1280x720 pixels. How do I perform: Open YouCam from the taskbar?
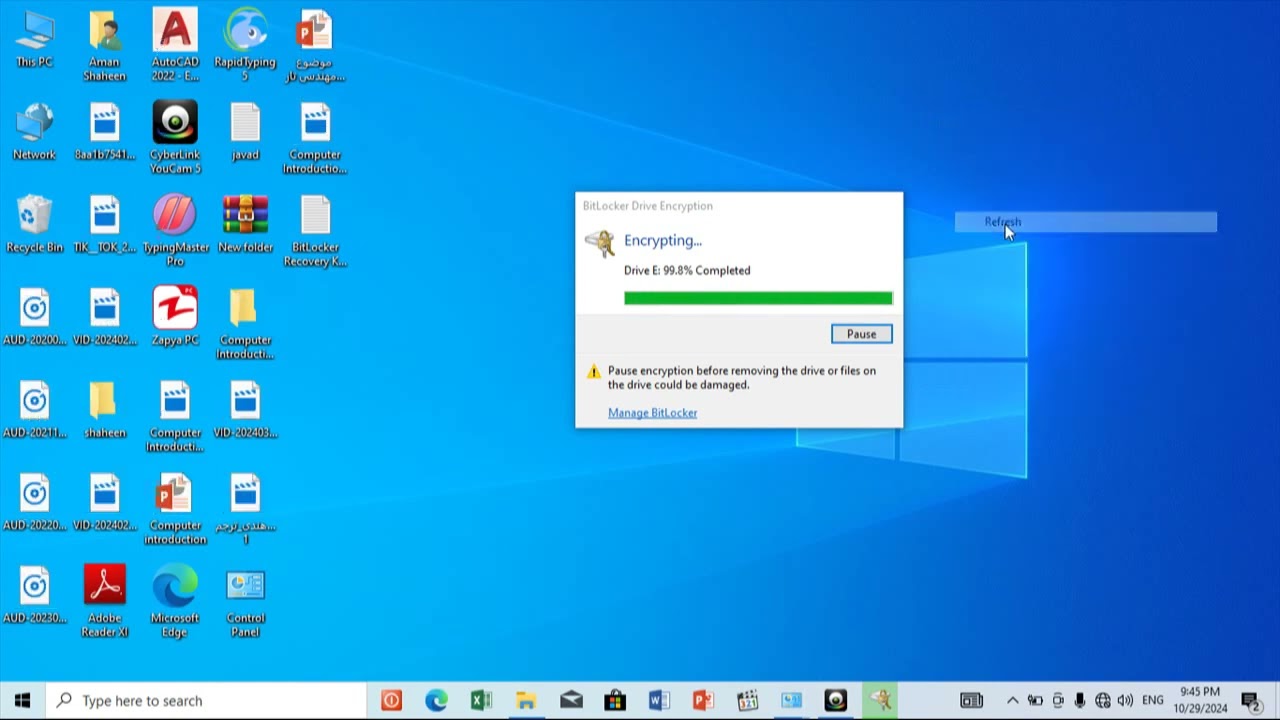tap(836, 701)
